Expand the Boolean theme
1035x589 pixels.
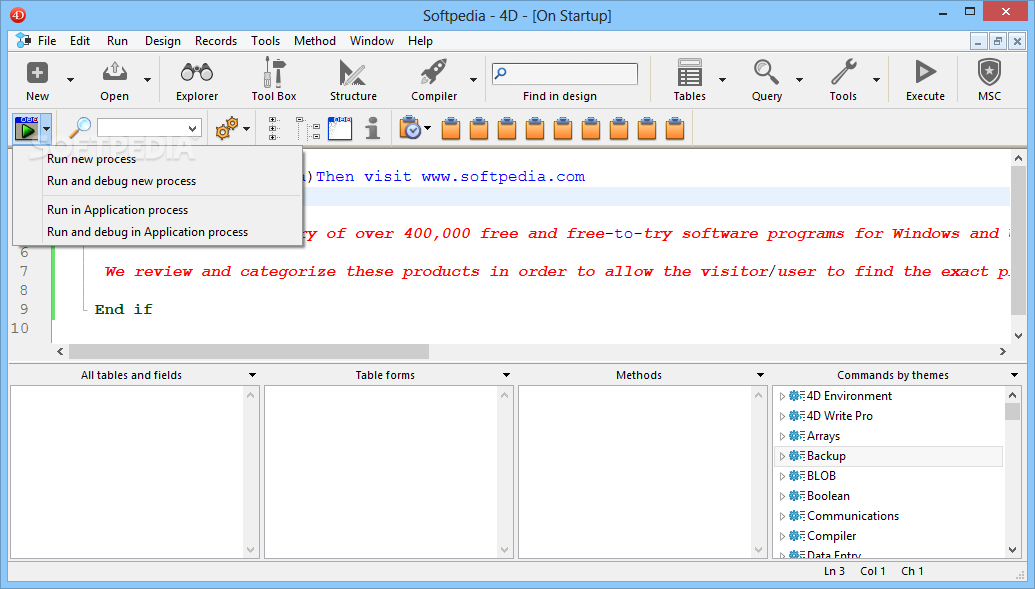coord(782,496)
